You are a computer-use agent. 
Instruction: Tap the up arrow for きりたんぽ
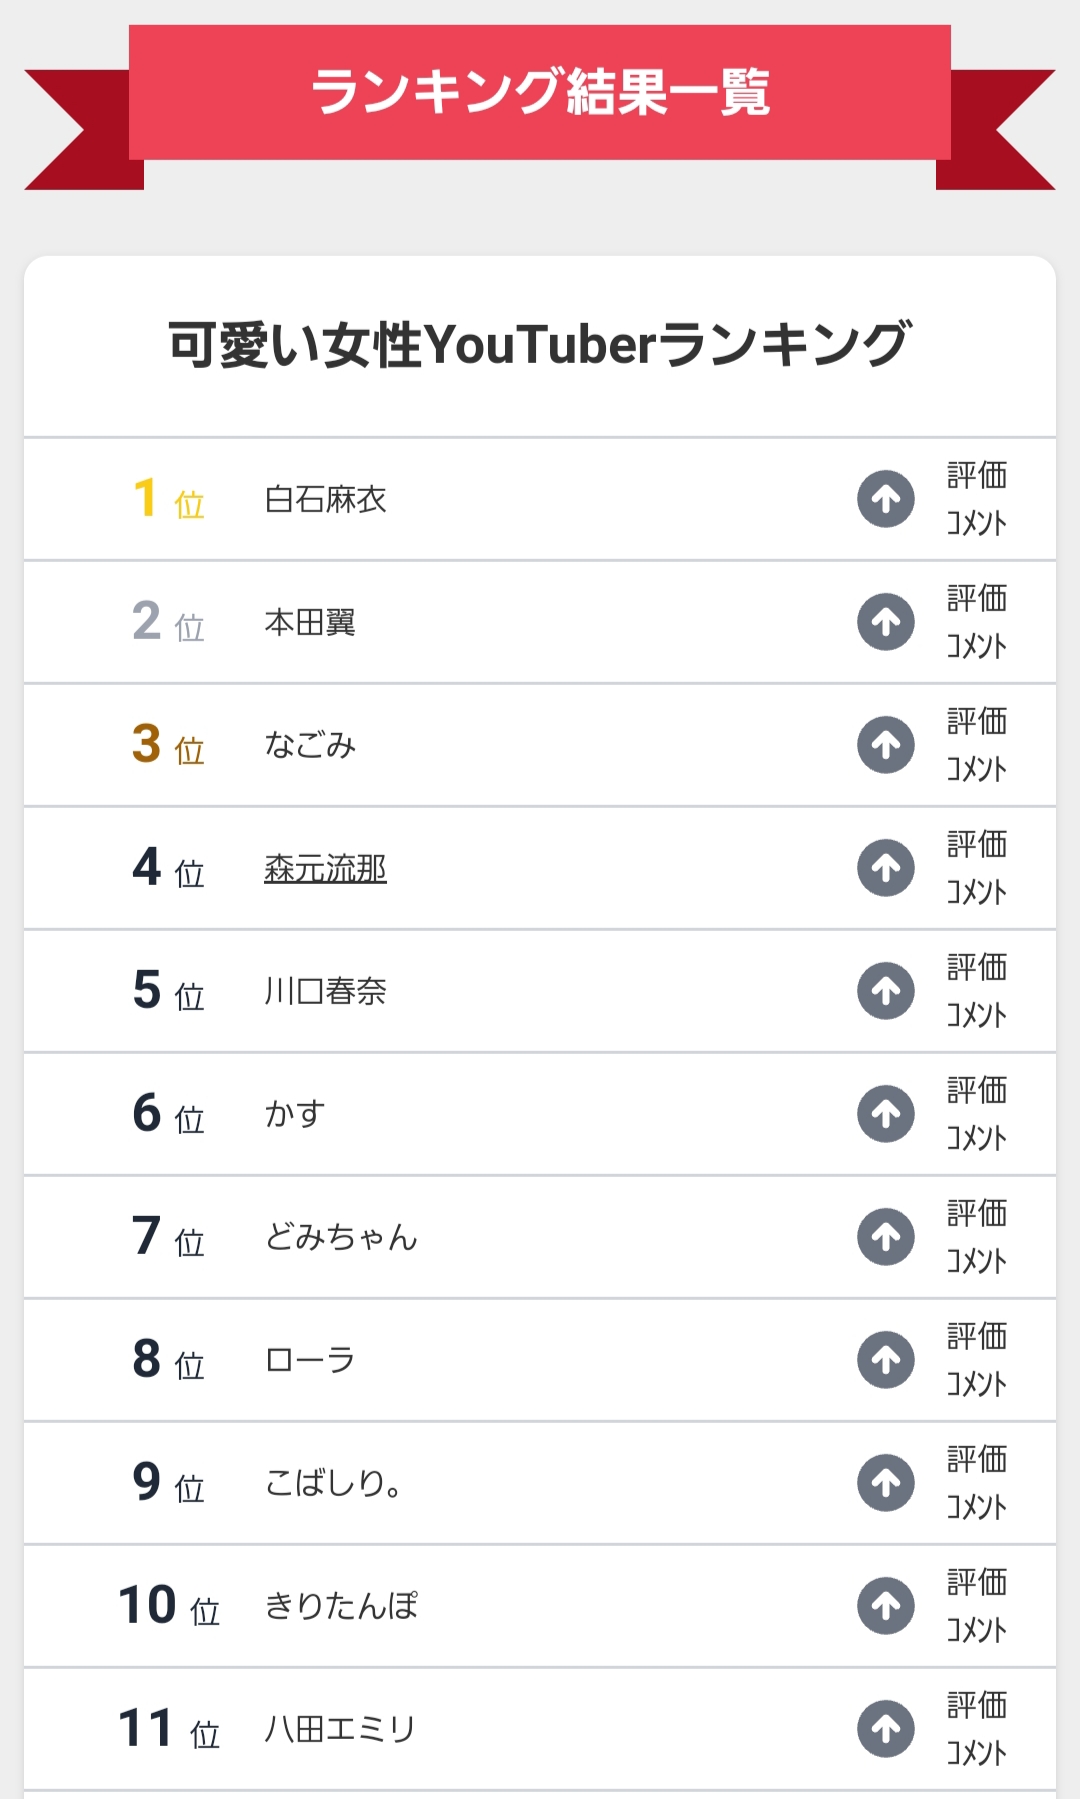coord(886,1606)
